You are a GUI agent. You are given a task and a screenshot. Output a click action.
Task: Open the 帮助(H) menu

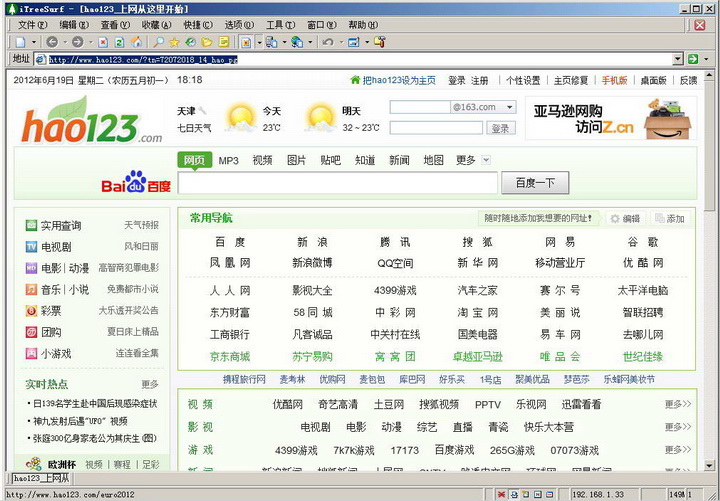pos(363,25)
